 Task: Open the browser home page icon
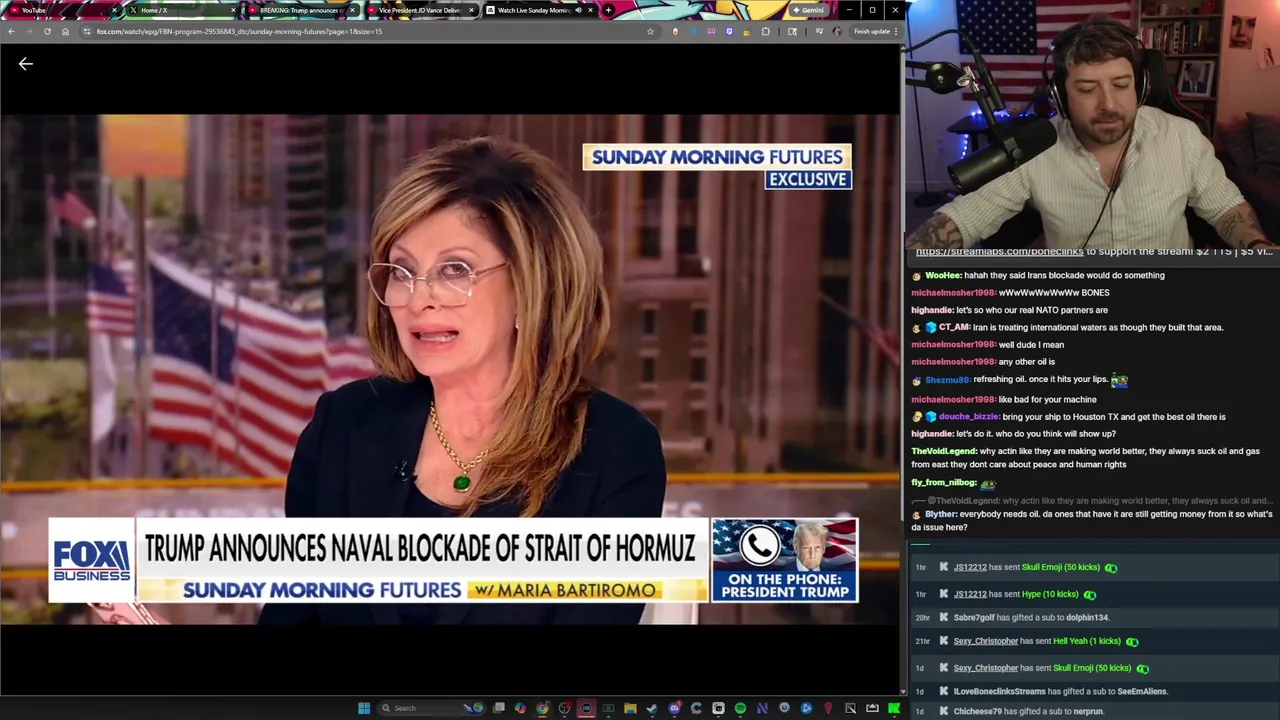65,31
